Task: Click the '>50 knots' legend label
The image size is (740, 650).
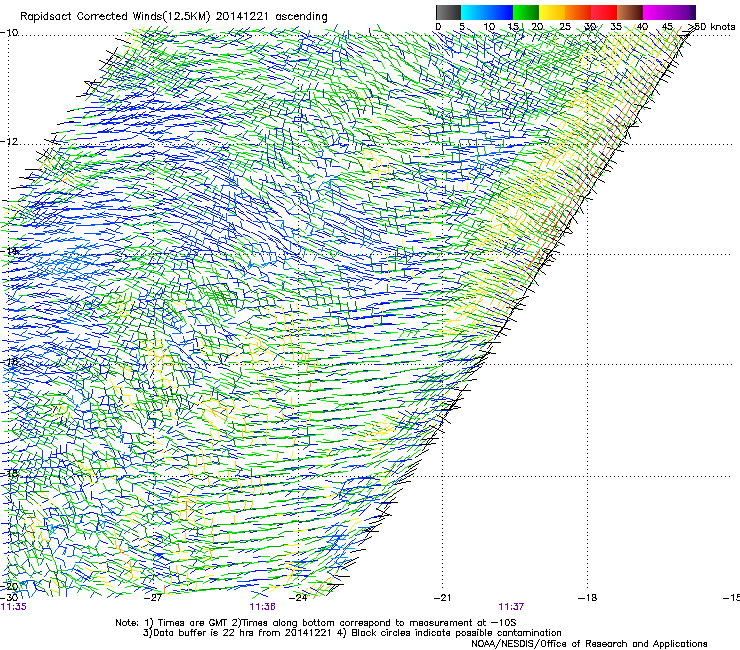Action: pyautogui.click(x=713, y=26)
